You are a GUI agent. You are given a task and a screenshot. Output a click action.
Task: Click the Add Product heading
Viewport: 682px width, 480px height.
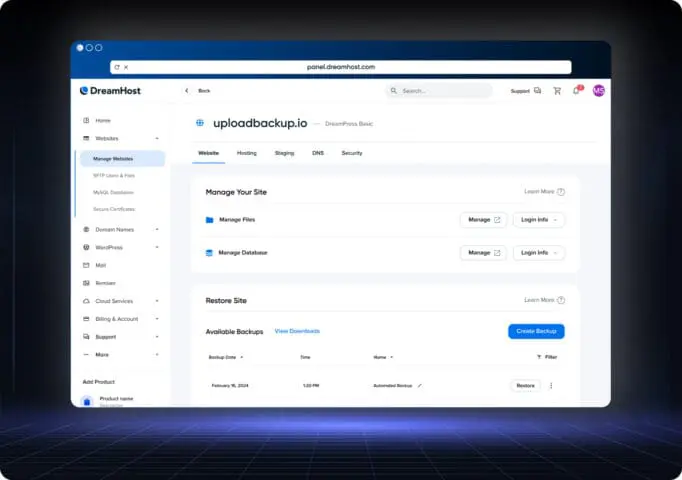click(x=99, y=382)
